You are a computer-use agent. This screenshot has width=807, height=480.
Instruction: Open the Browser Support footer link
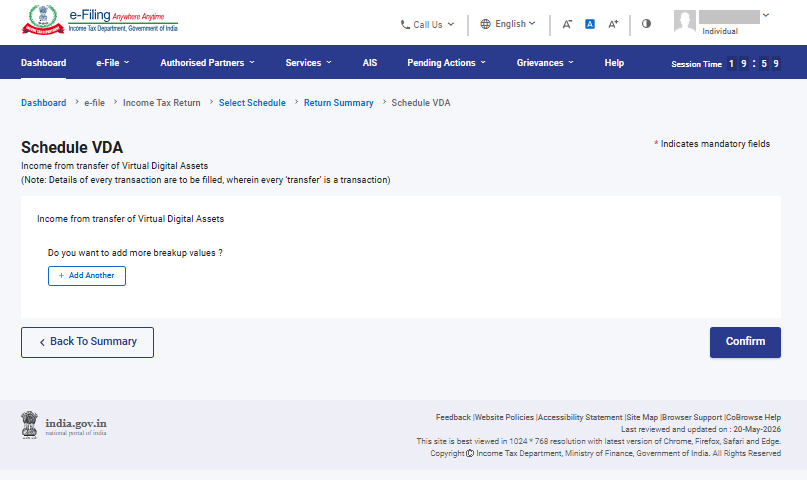tap(692, 417)
